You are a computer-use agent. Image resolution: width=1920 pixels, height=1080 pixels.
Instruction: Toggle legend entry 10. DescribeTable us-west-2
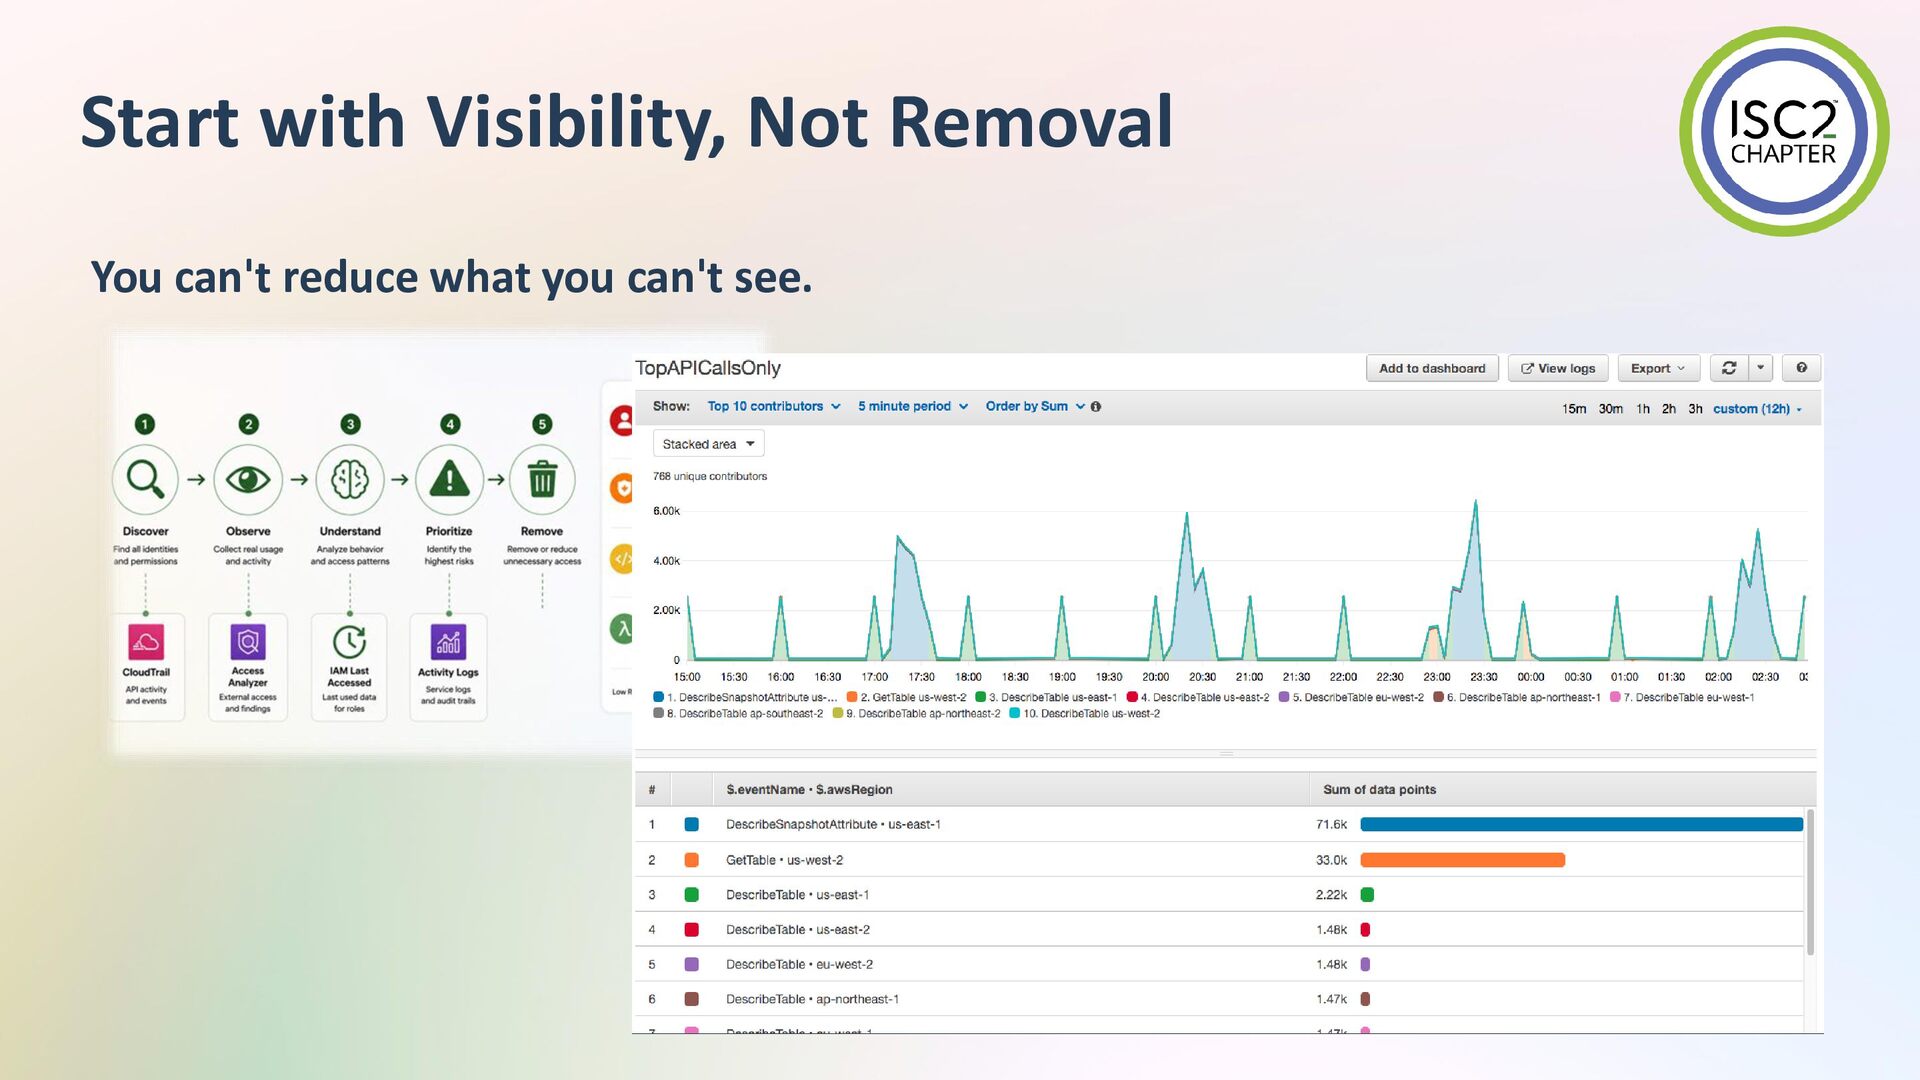pyautogui.click(x=1085, y=714)
